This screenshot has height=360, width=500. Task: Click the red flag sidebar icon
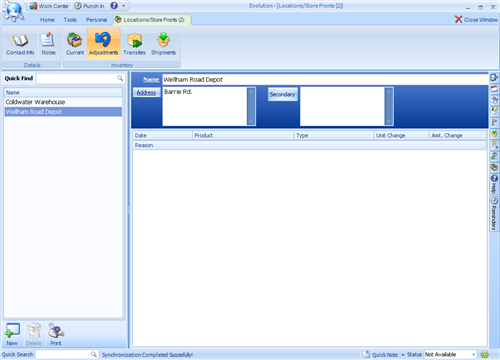(x=494, y=122)
